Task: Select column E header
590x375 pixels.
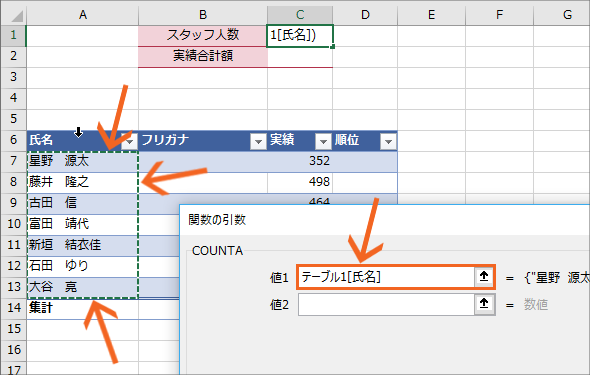Action: tap(431, 15)
